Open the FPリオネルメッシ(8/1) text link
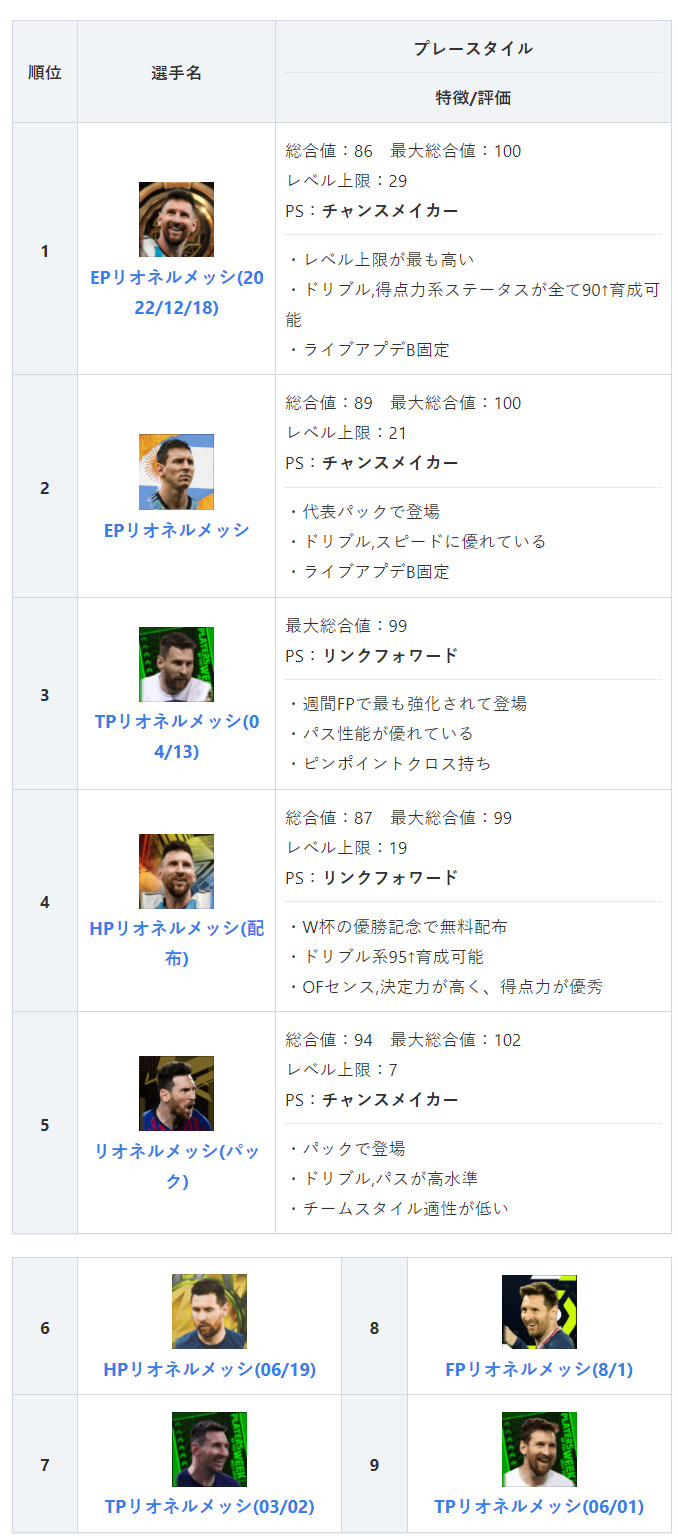 (x=539, y=1369)
